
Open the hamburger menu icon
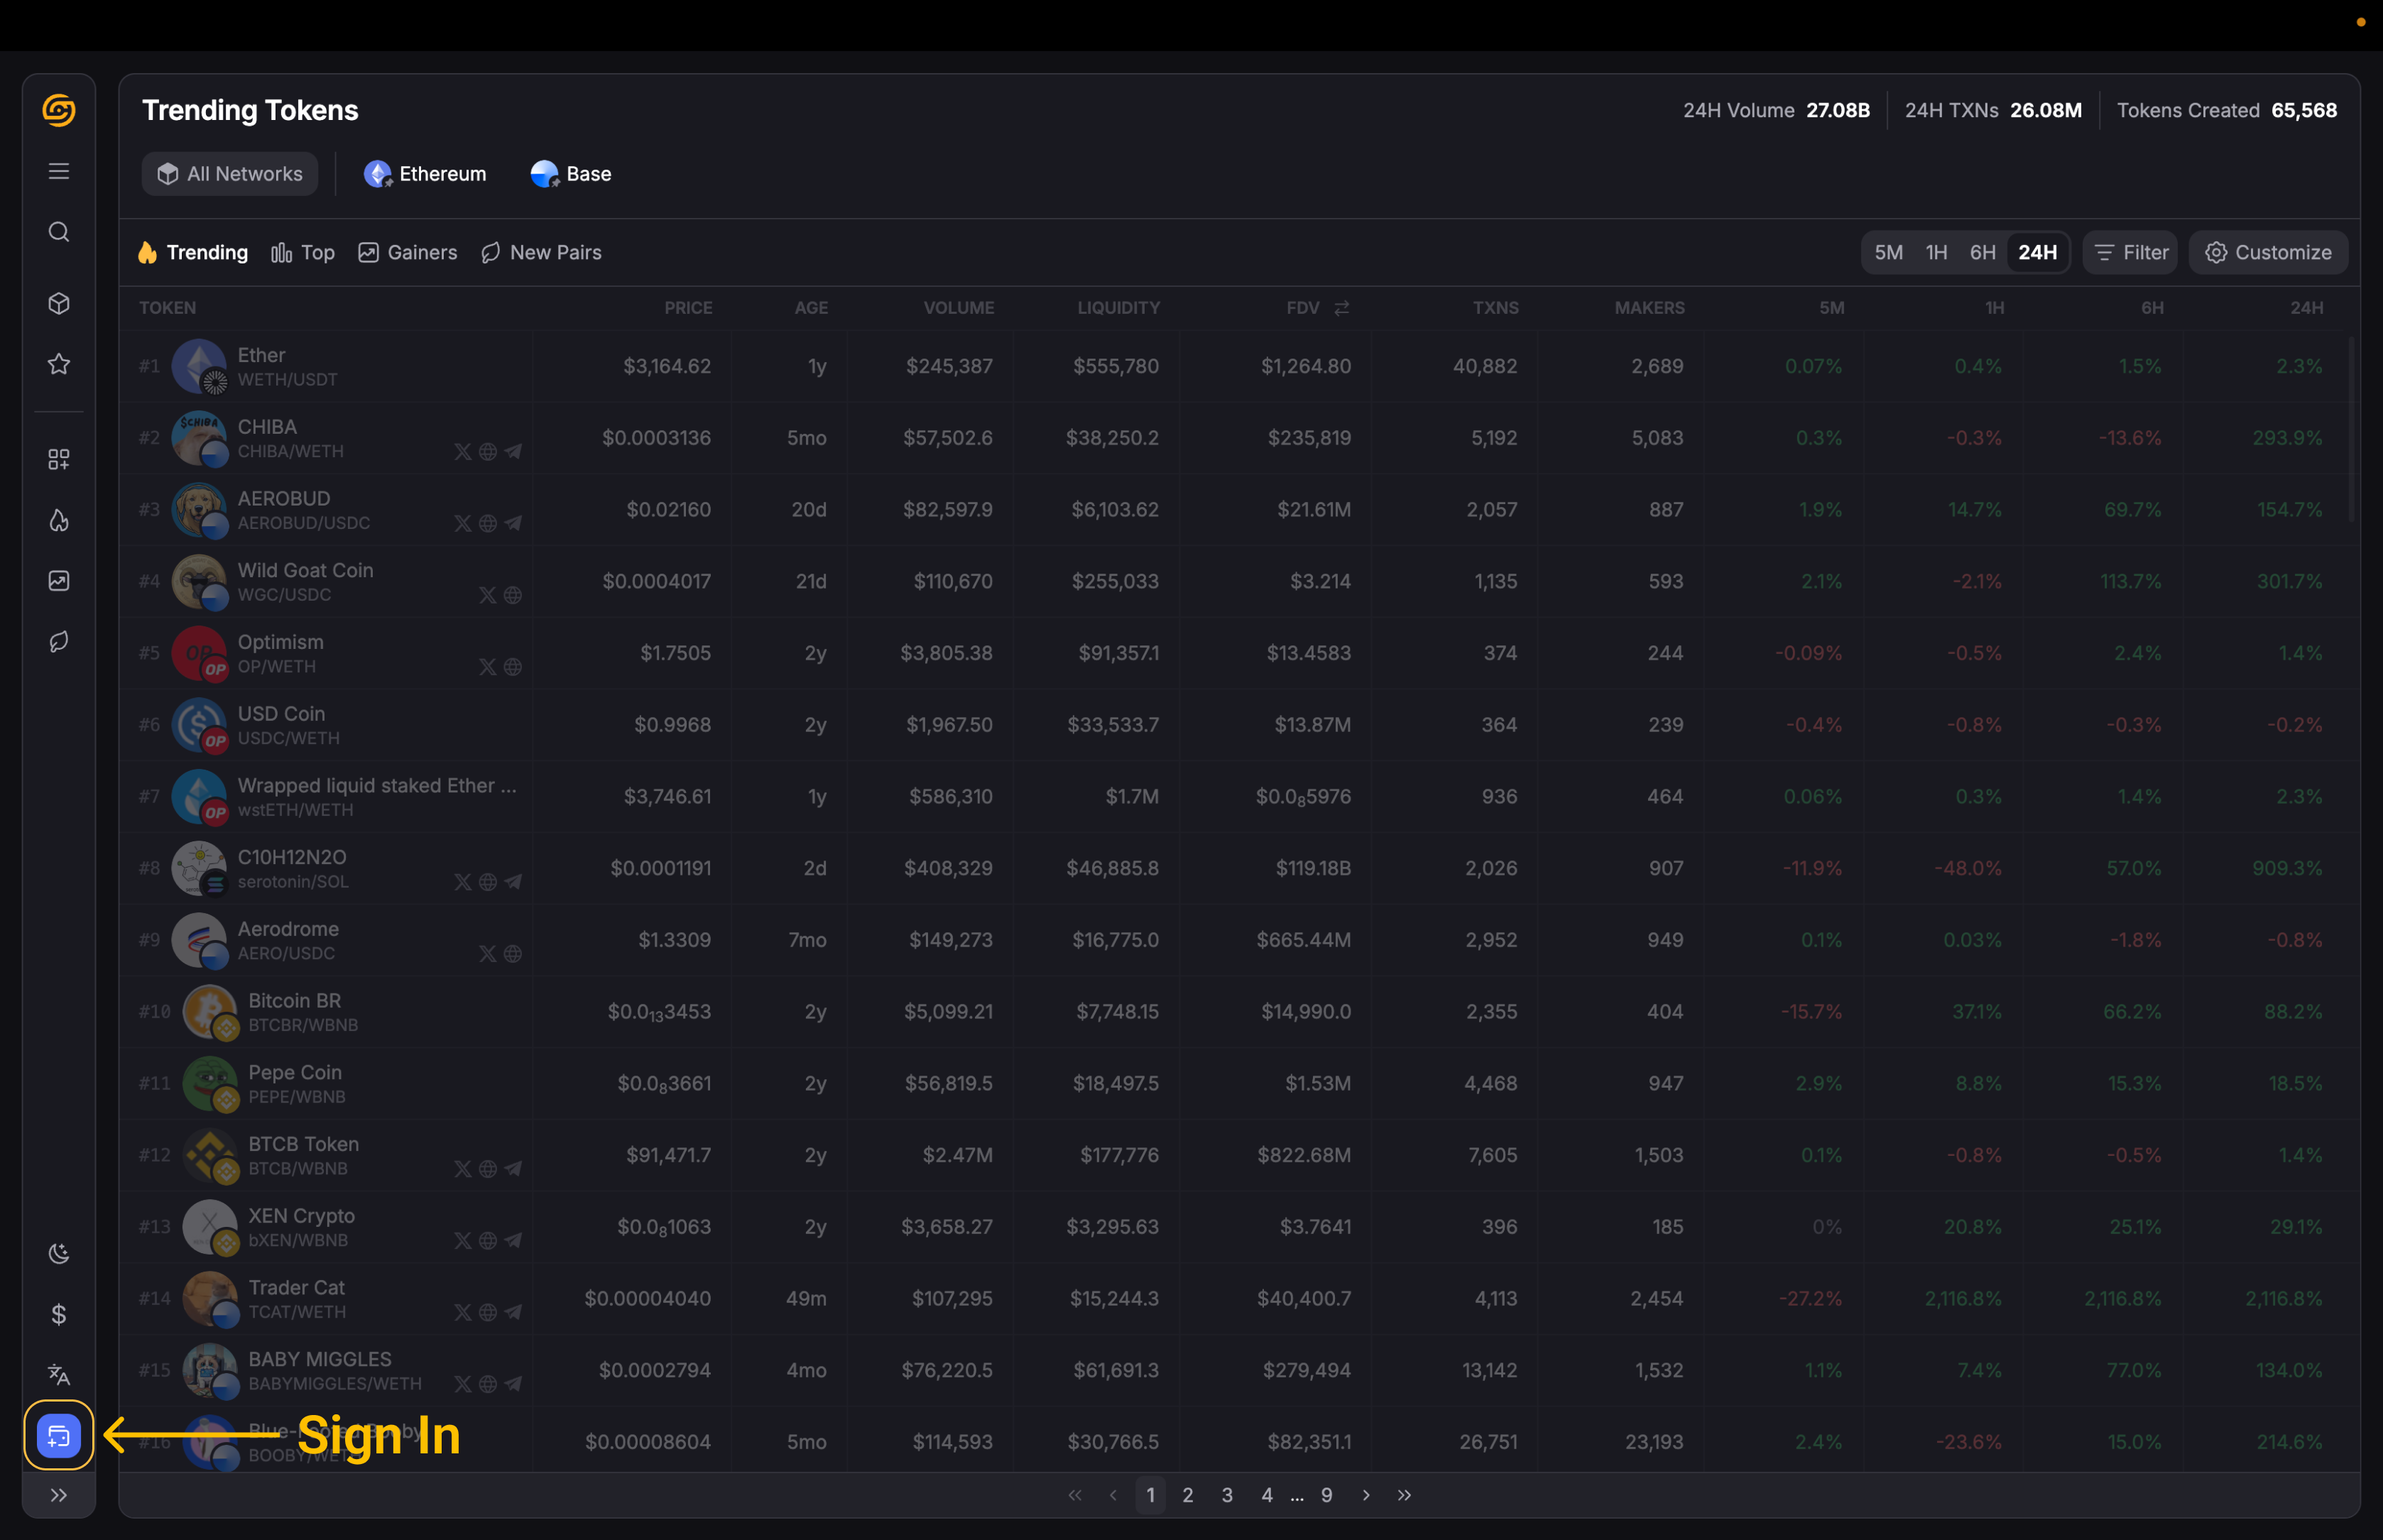pyautogui.click(x=59, y=171)
